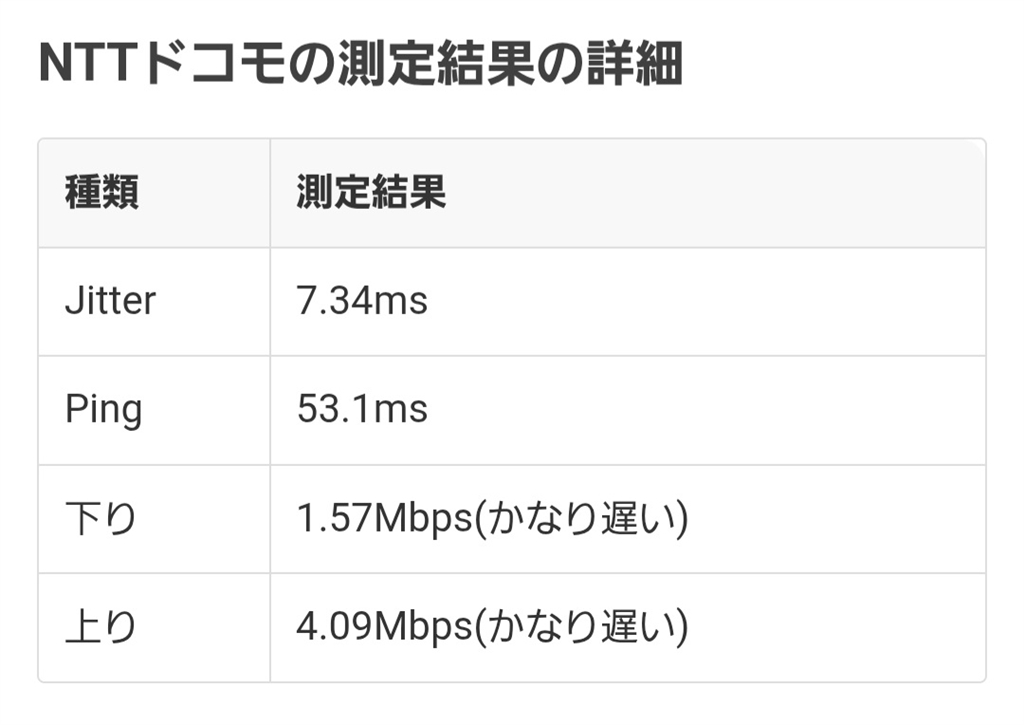The width and height of the screenshot is (1024, 725).
Task: Click the 下り row label
Action: [x=100, y=519]
